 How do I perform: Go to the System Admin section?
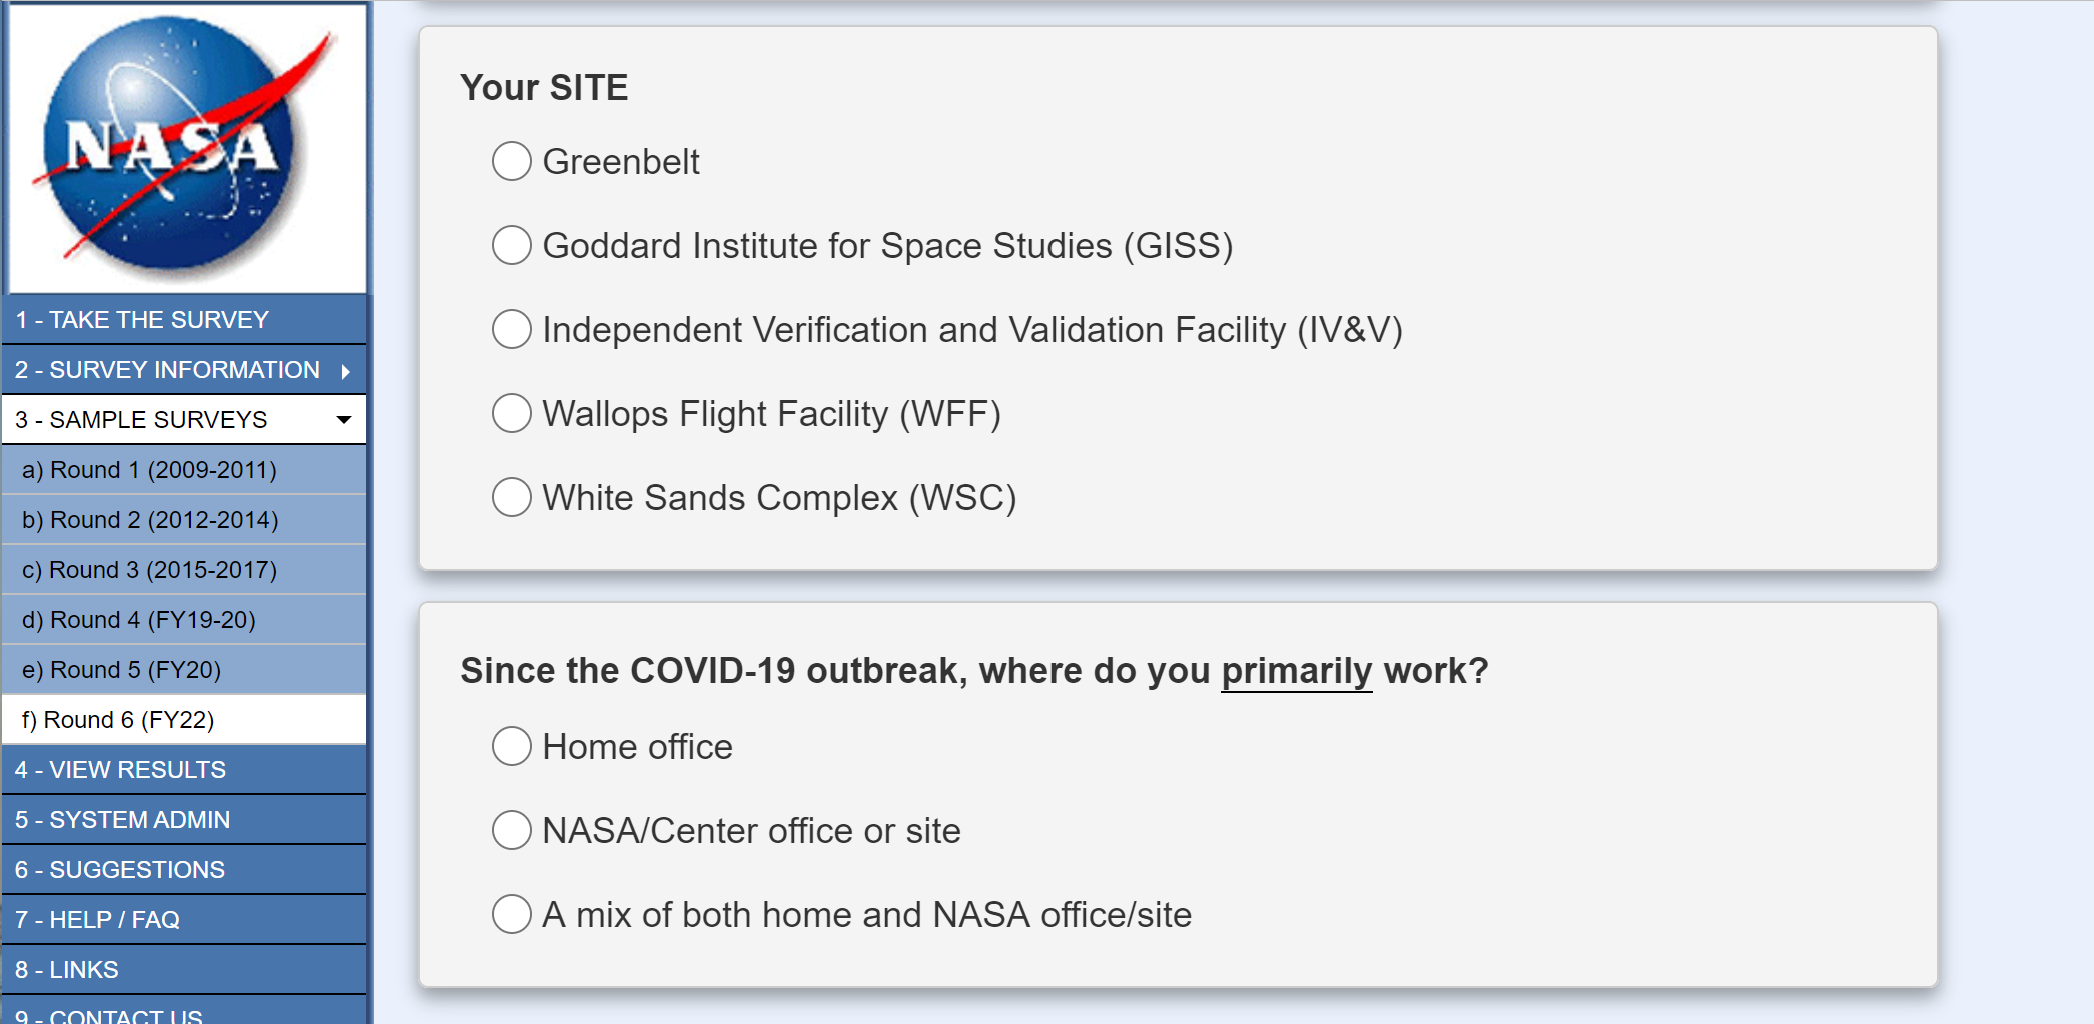tap(122, 820)
